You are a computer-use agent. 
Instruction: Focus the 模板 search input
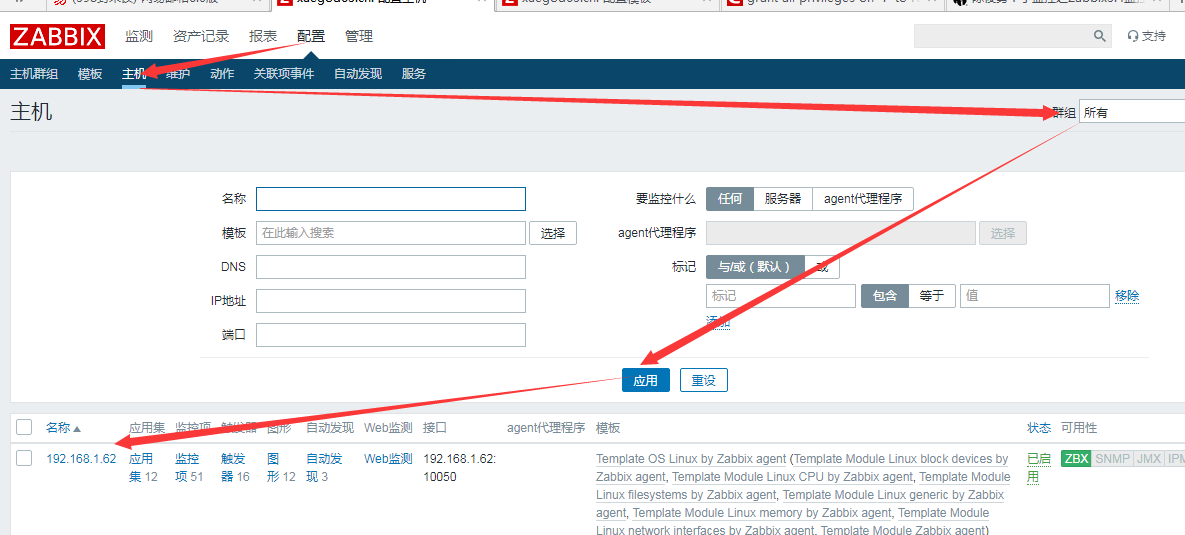point(391,233)
